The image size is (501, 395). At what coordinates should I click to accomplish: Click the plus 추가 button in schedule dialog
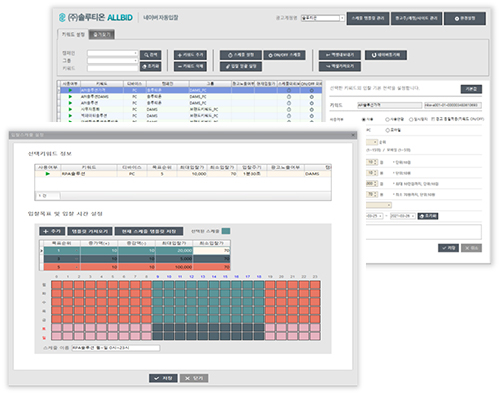pyautogui.click(x=52, y=231)
